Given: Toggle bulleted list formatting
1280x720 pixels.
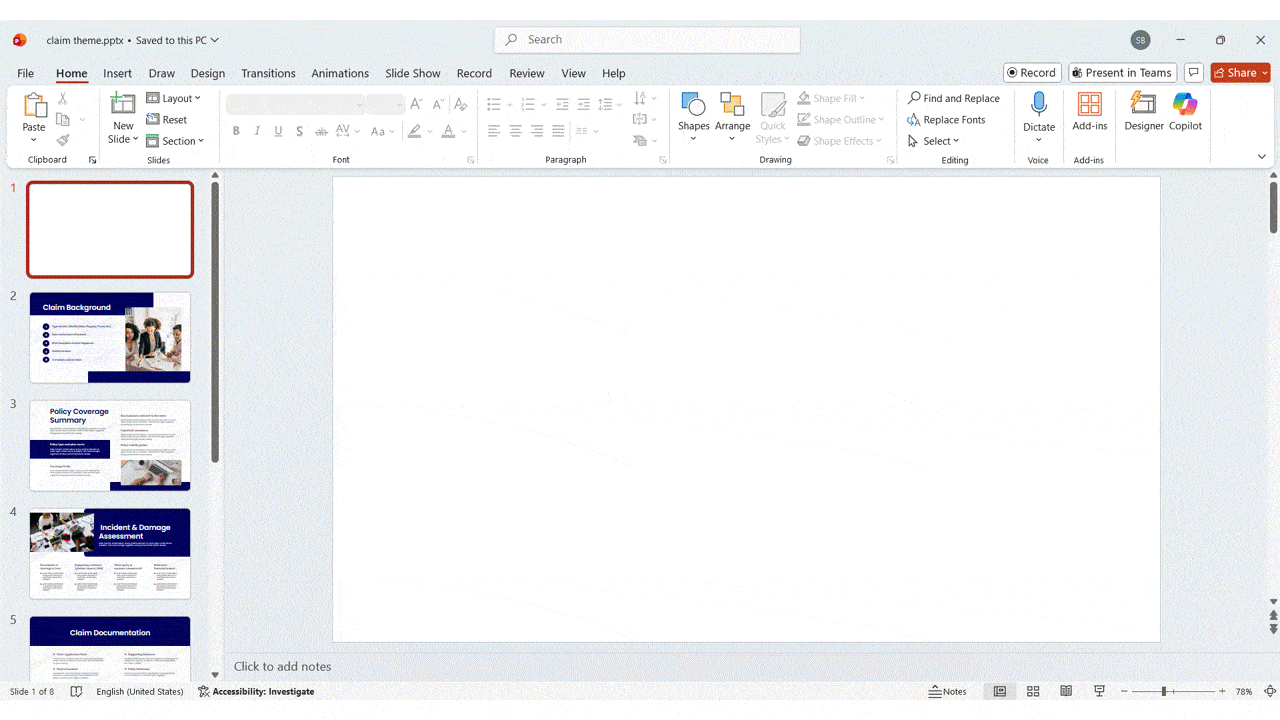Looking at the screenshot, I should pyautogui.click(x=491, y=104).
